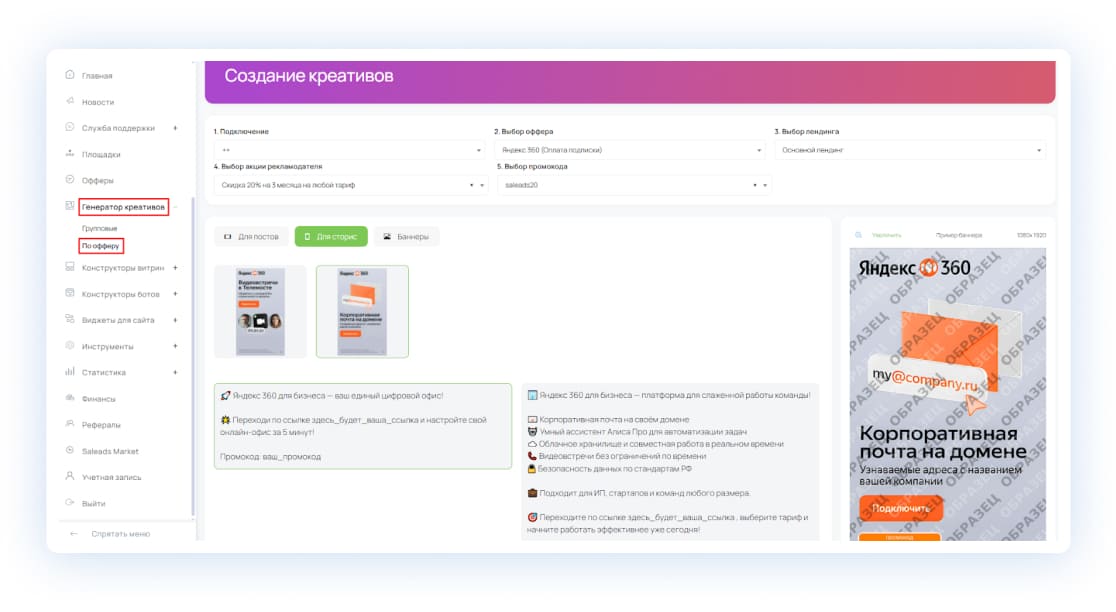Click the Выйти logout icon
This screenshot has height=612, width=1116.
pos(70,503)
